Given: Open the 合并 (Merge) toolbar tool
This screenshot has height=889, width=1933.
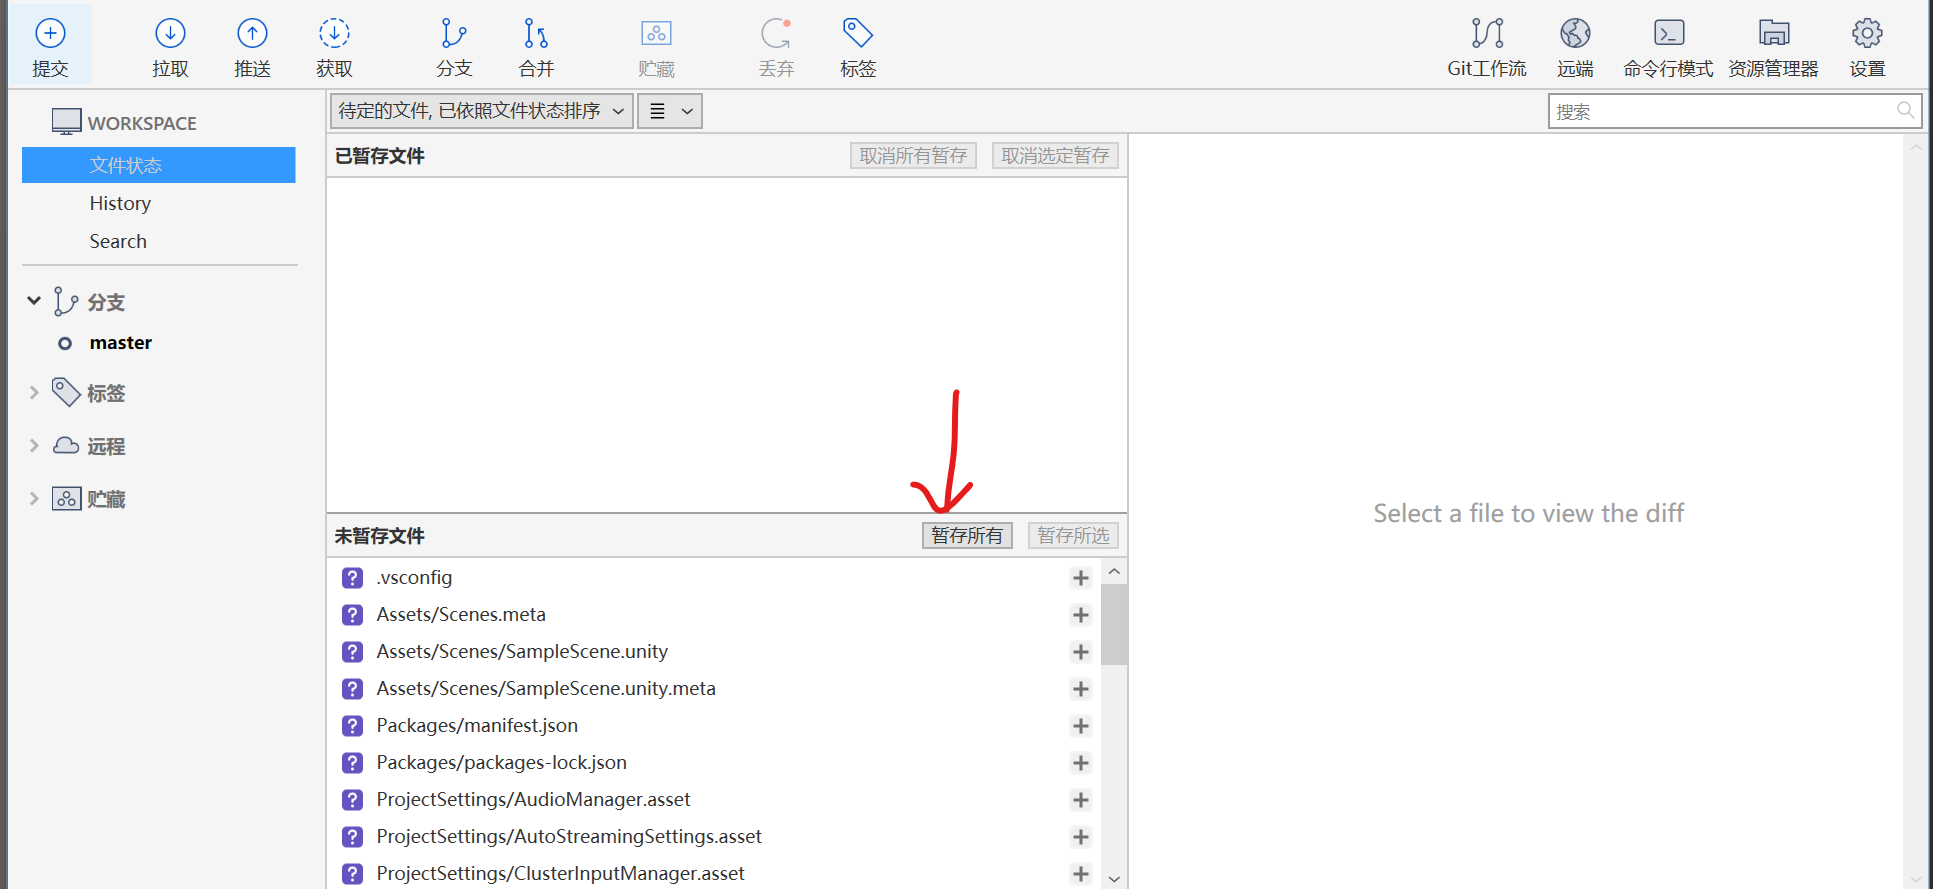Looking at the screenshot, I should pos(536,34).
